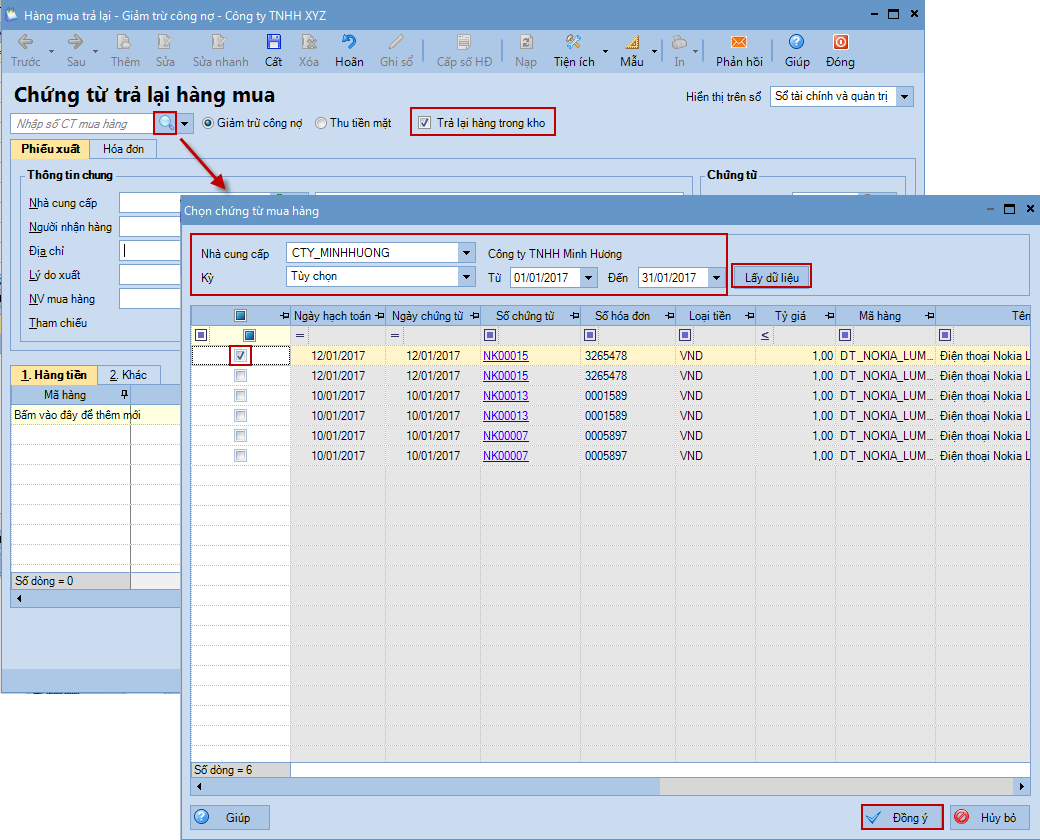Open Giúp help icon in main toolbar
This screenshot has height=840, width=1040.
point(797,42)
